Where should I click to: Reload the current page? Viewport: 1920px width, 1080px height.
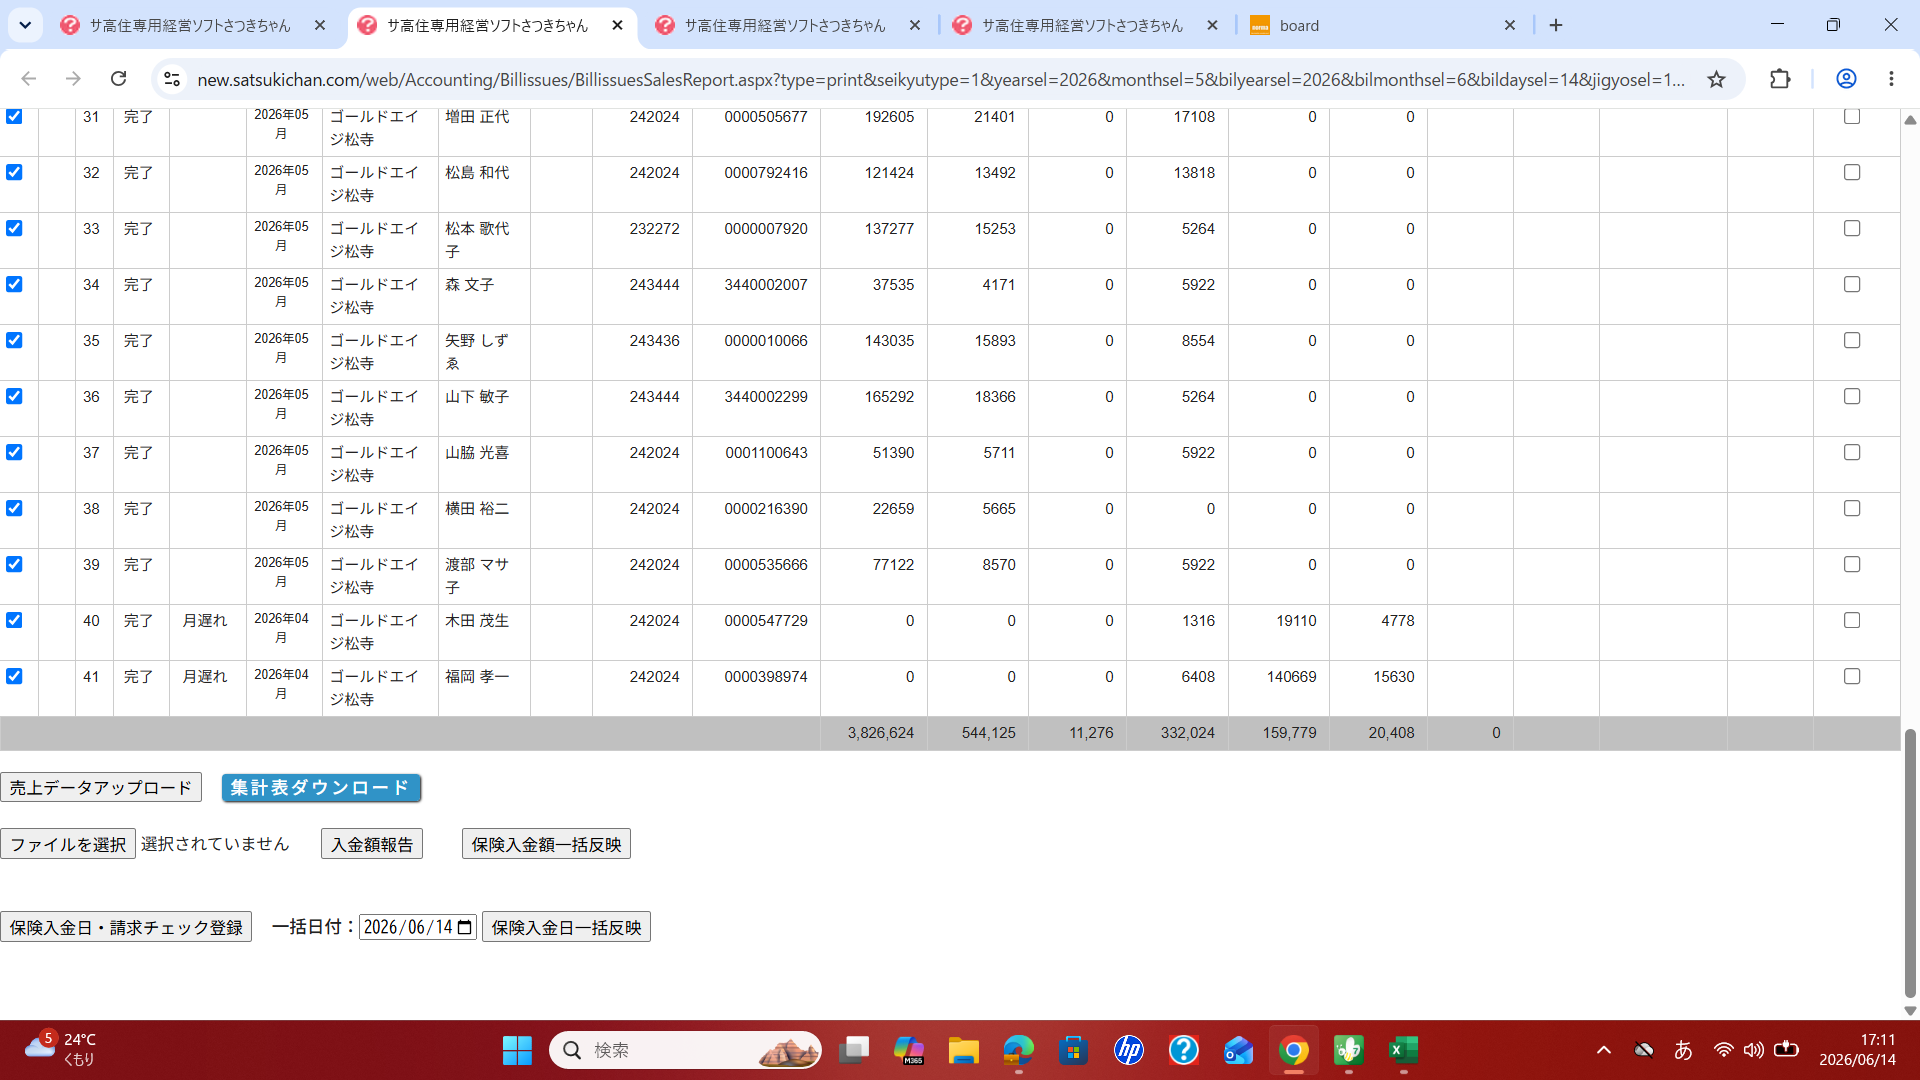(x=118, y=79)
